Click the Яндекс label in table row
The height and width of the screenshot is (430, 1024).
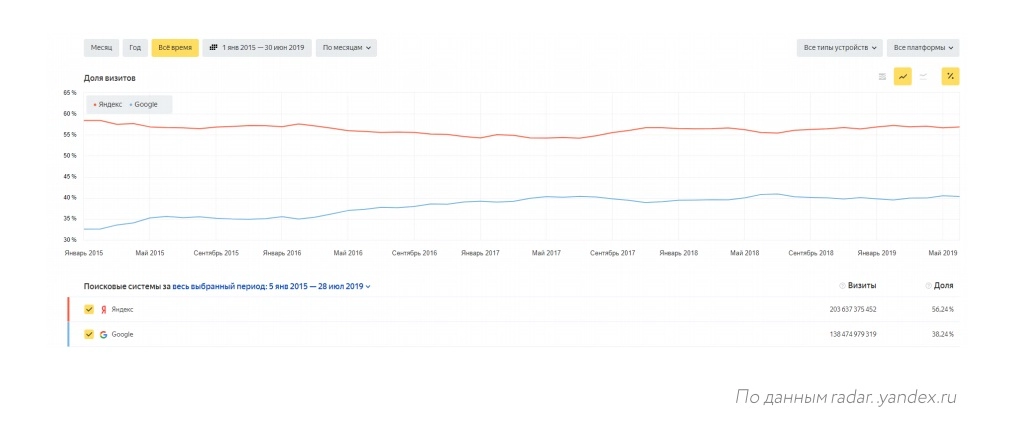click(x=122, y=310)
